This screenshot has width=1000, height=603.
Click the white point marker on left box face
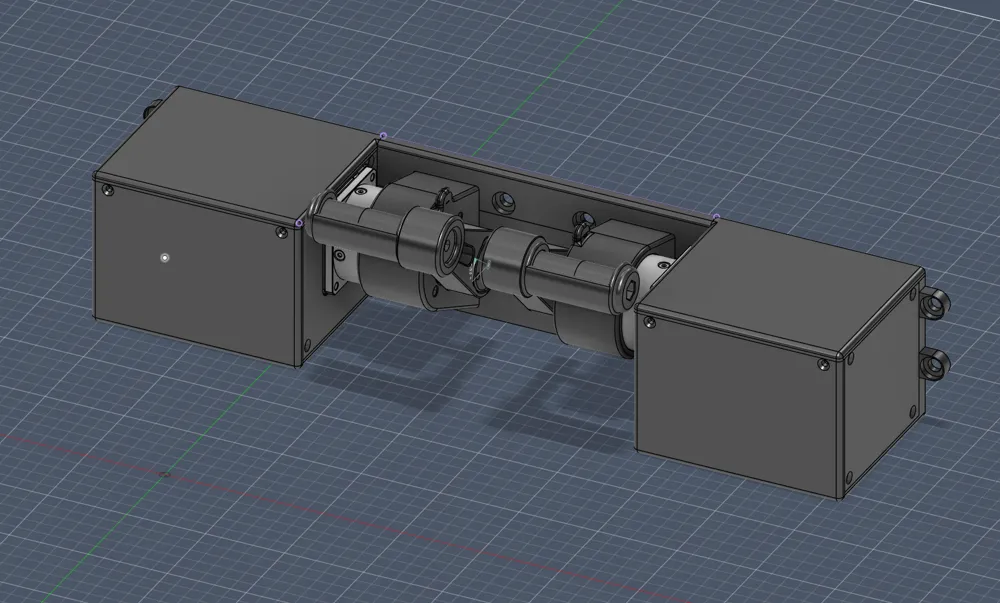[x=165, y=258]
